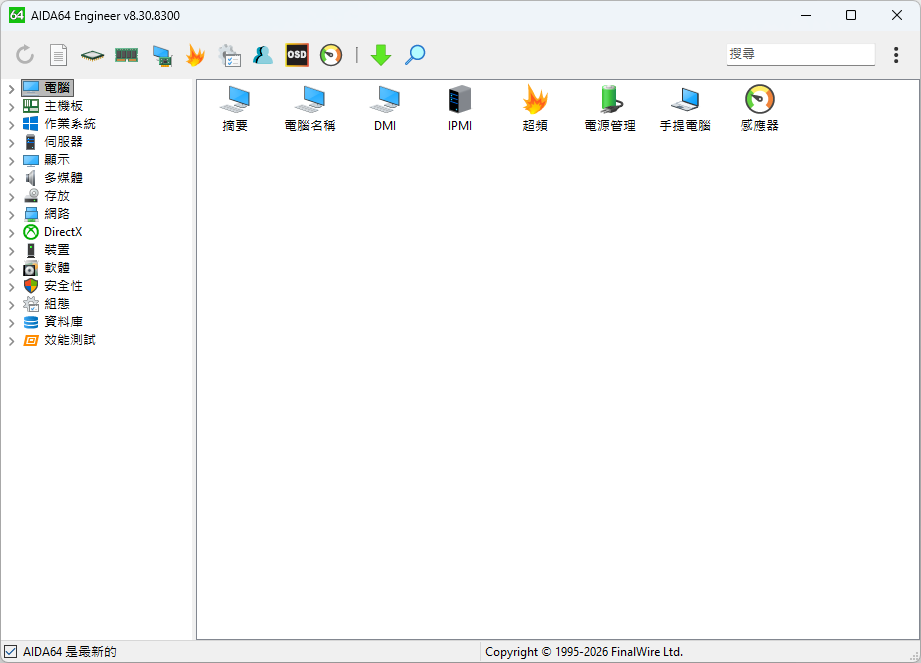Open the Report document icon in toolbar
This screenshot has height=663, width=921.
pyautogui.click(x=59, y=55)
